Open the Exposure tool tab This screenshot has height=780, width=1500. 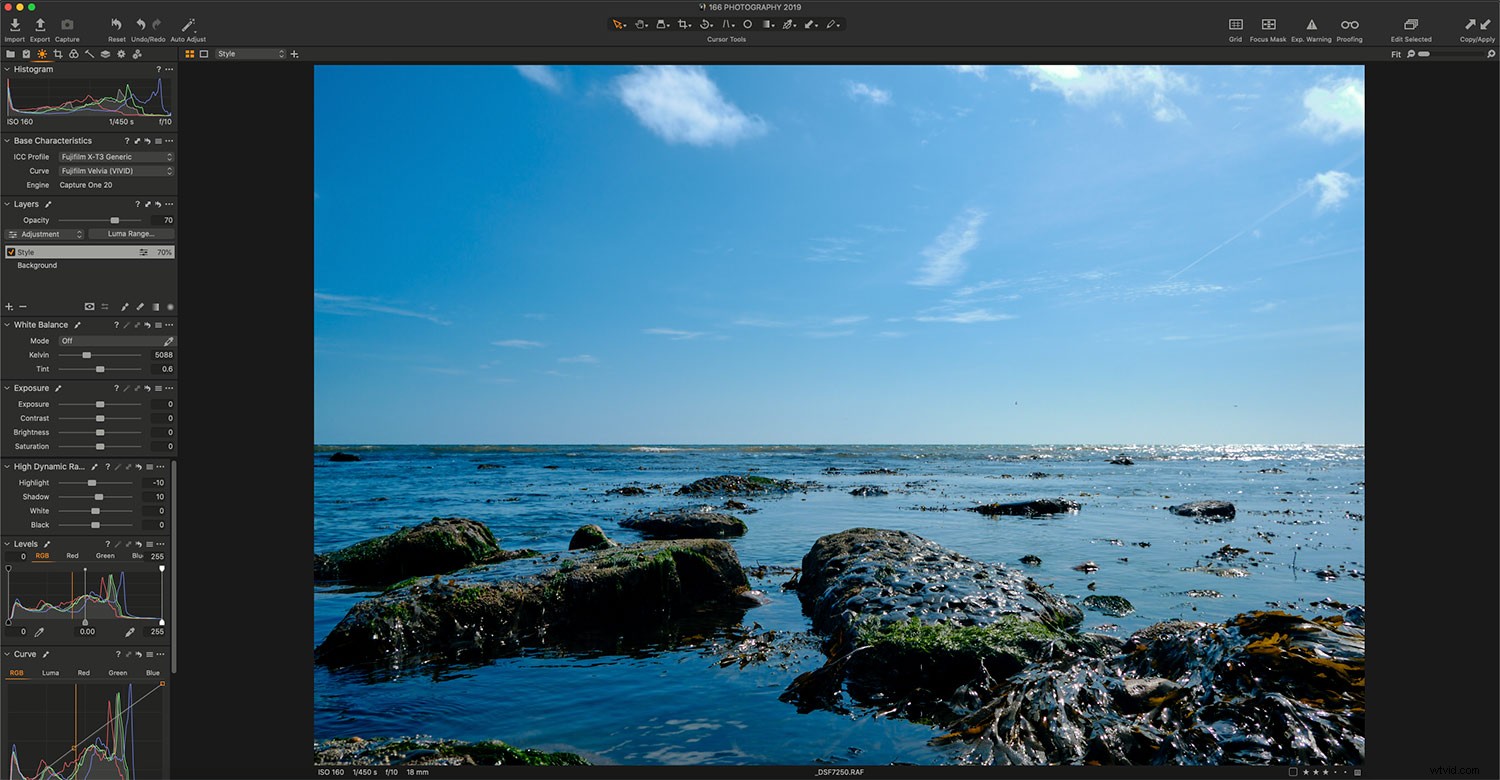tap(40, 54)
